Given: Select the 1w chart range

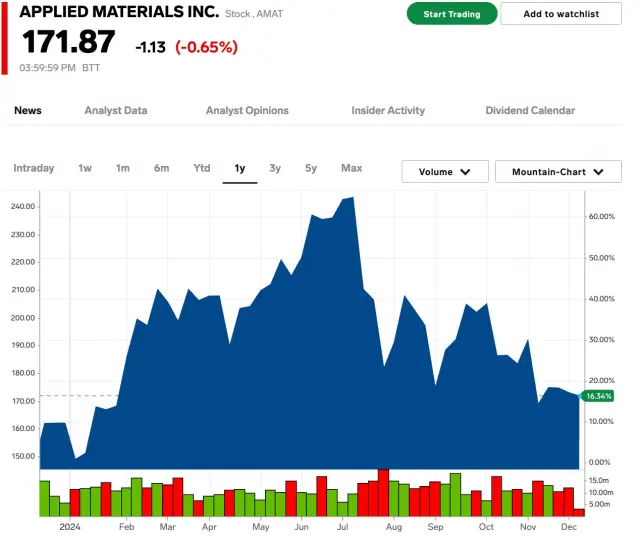Looking at the screenshot, I should pos(85,168).
